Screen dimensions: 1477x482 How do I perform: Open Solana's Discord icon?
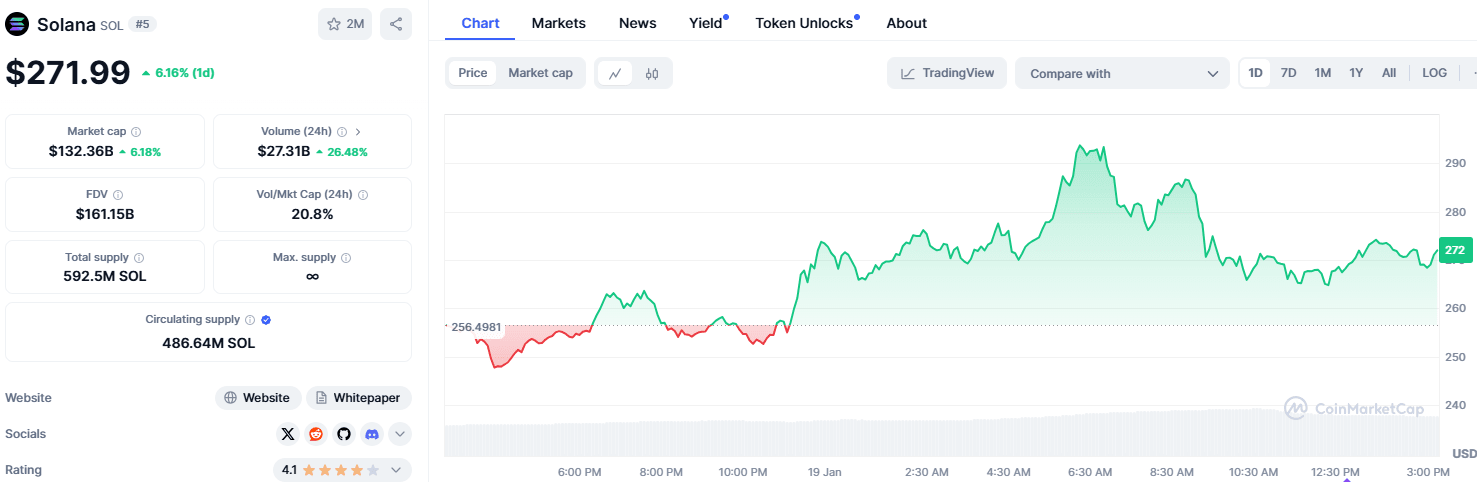pyautogui.click(x=372, y=434)
